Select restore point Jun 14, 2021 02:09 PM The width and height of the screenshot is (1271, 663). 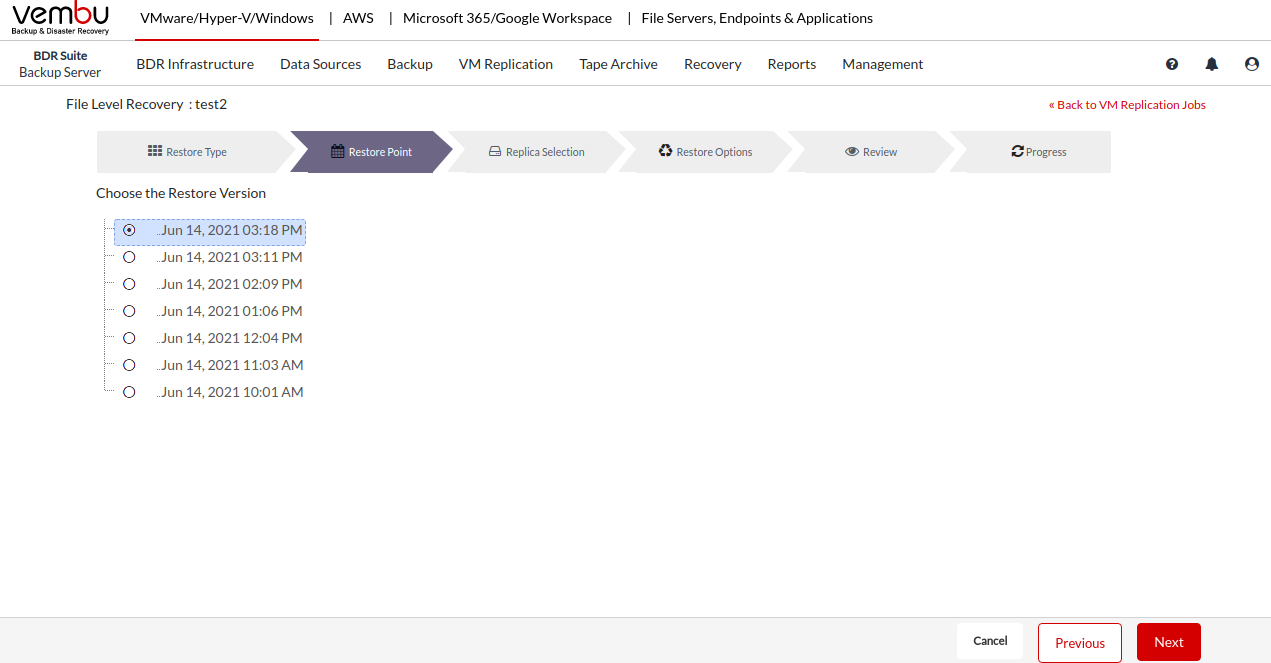pos(129,284)
